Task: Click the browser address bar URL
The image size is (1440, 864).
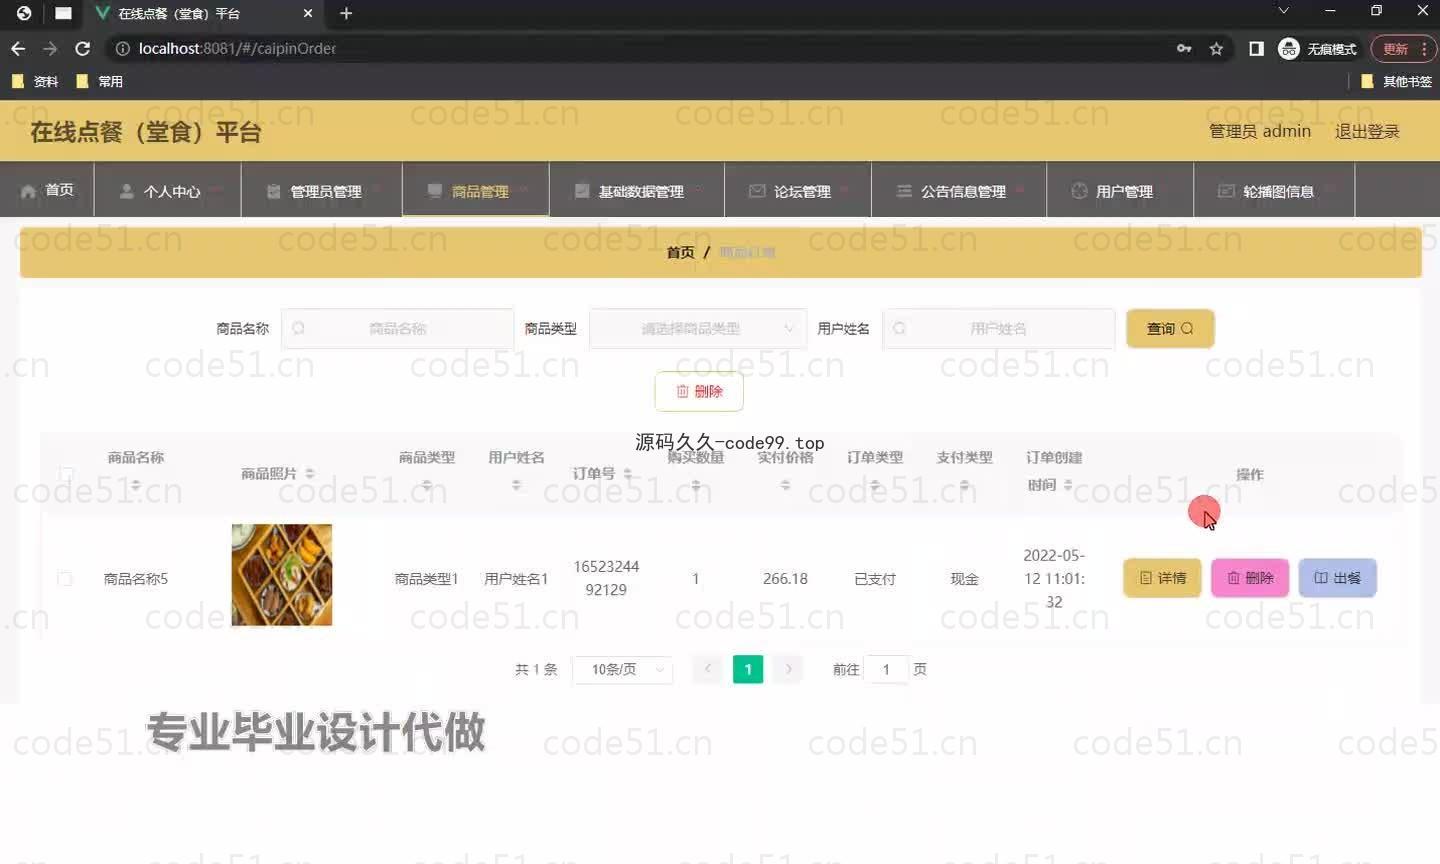Action: point(237,48)
